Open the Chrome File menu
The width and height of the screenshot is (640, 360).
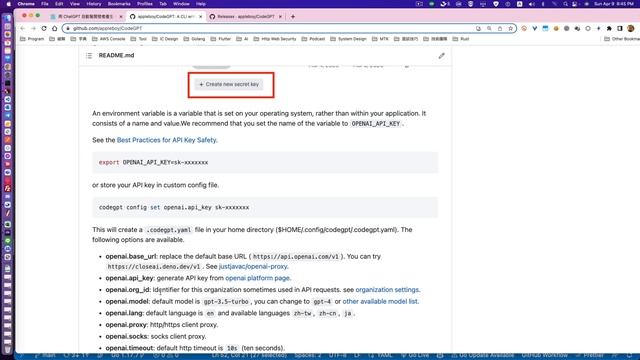pos(45,4)
